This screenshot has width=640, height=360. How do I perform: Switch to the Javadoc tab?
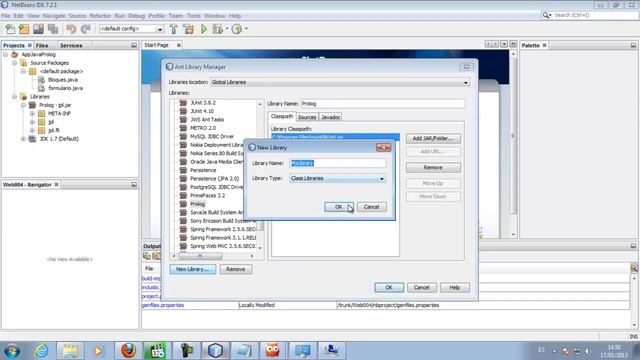[331, 117]
